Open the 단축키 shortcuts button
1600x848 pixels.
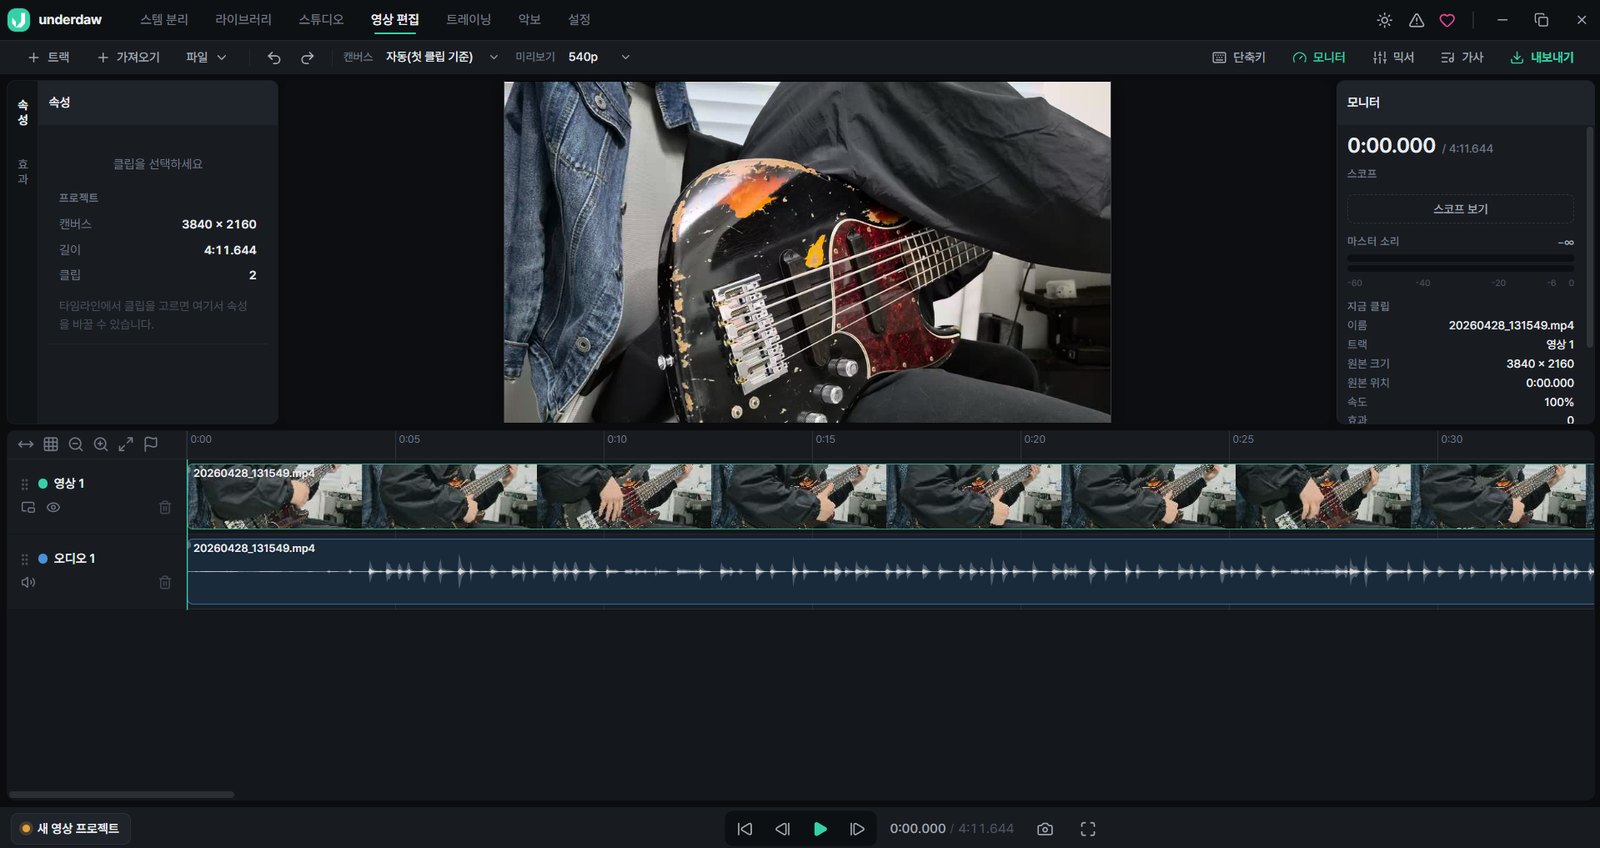click(x=1239, y=58)
